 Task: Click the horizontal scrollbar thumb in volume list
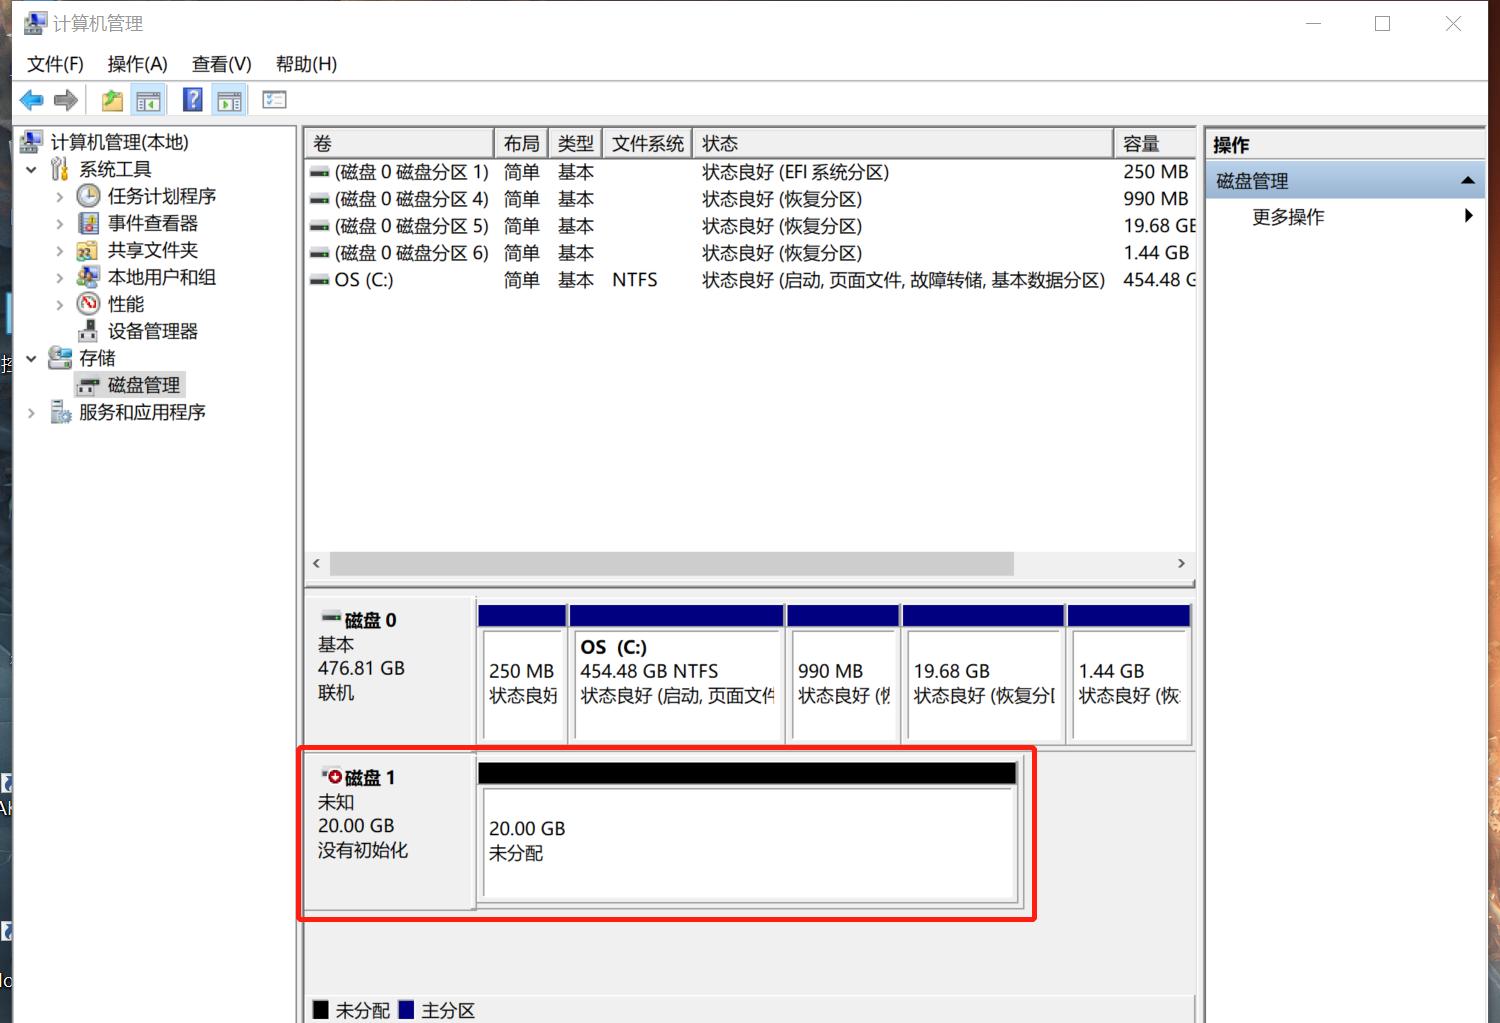(671, 564)
